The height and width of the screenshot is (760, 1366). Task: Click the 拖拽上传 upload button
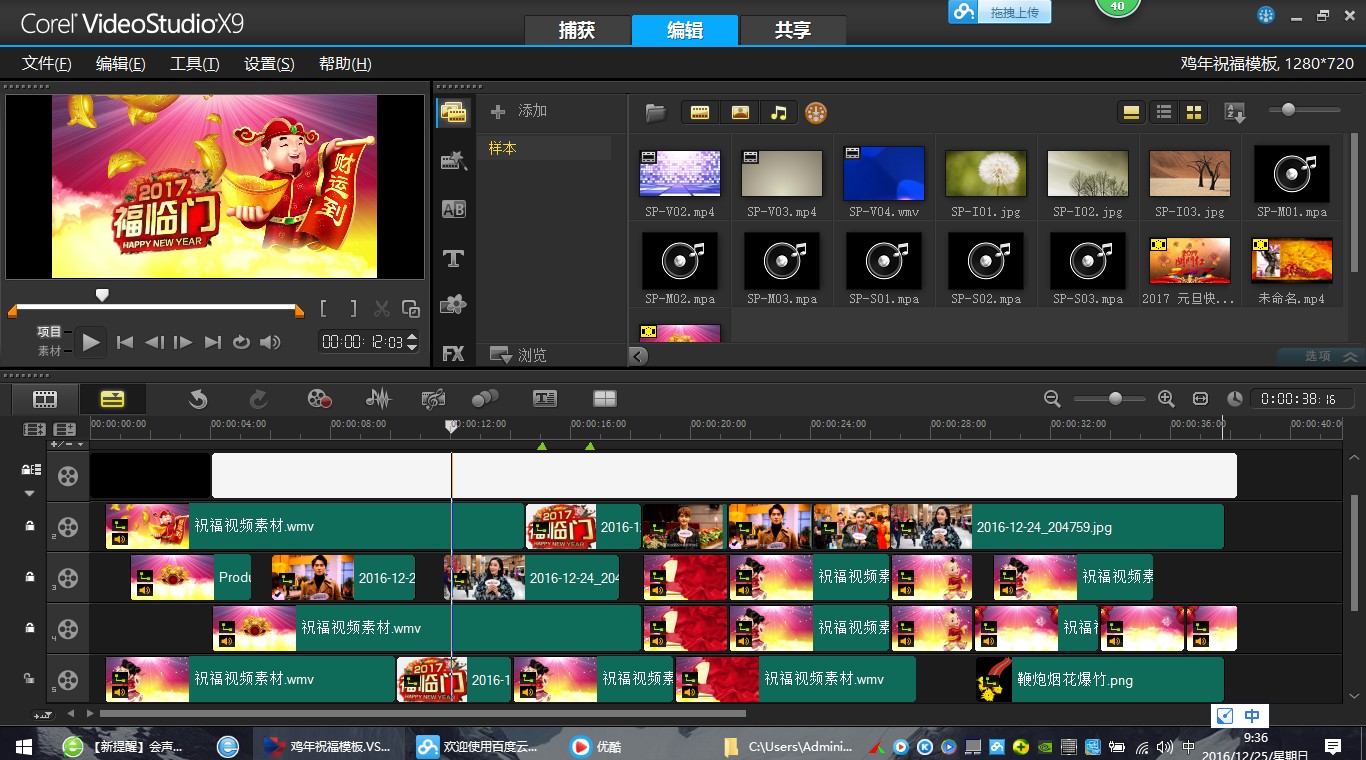[1000, 12]
